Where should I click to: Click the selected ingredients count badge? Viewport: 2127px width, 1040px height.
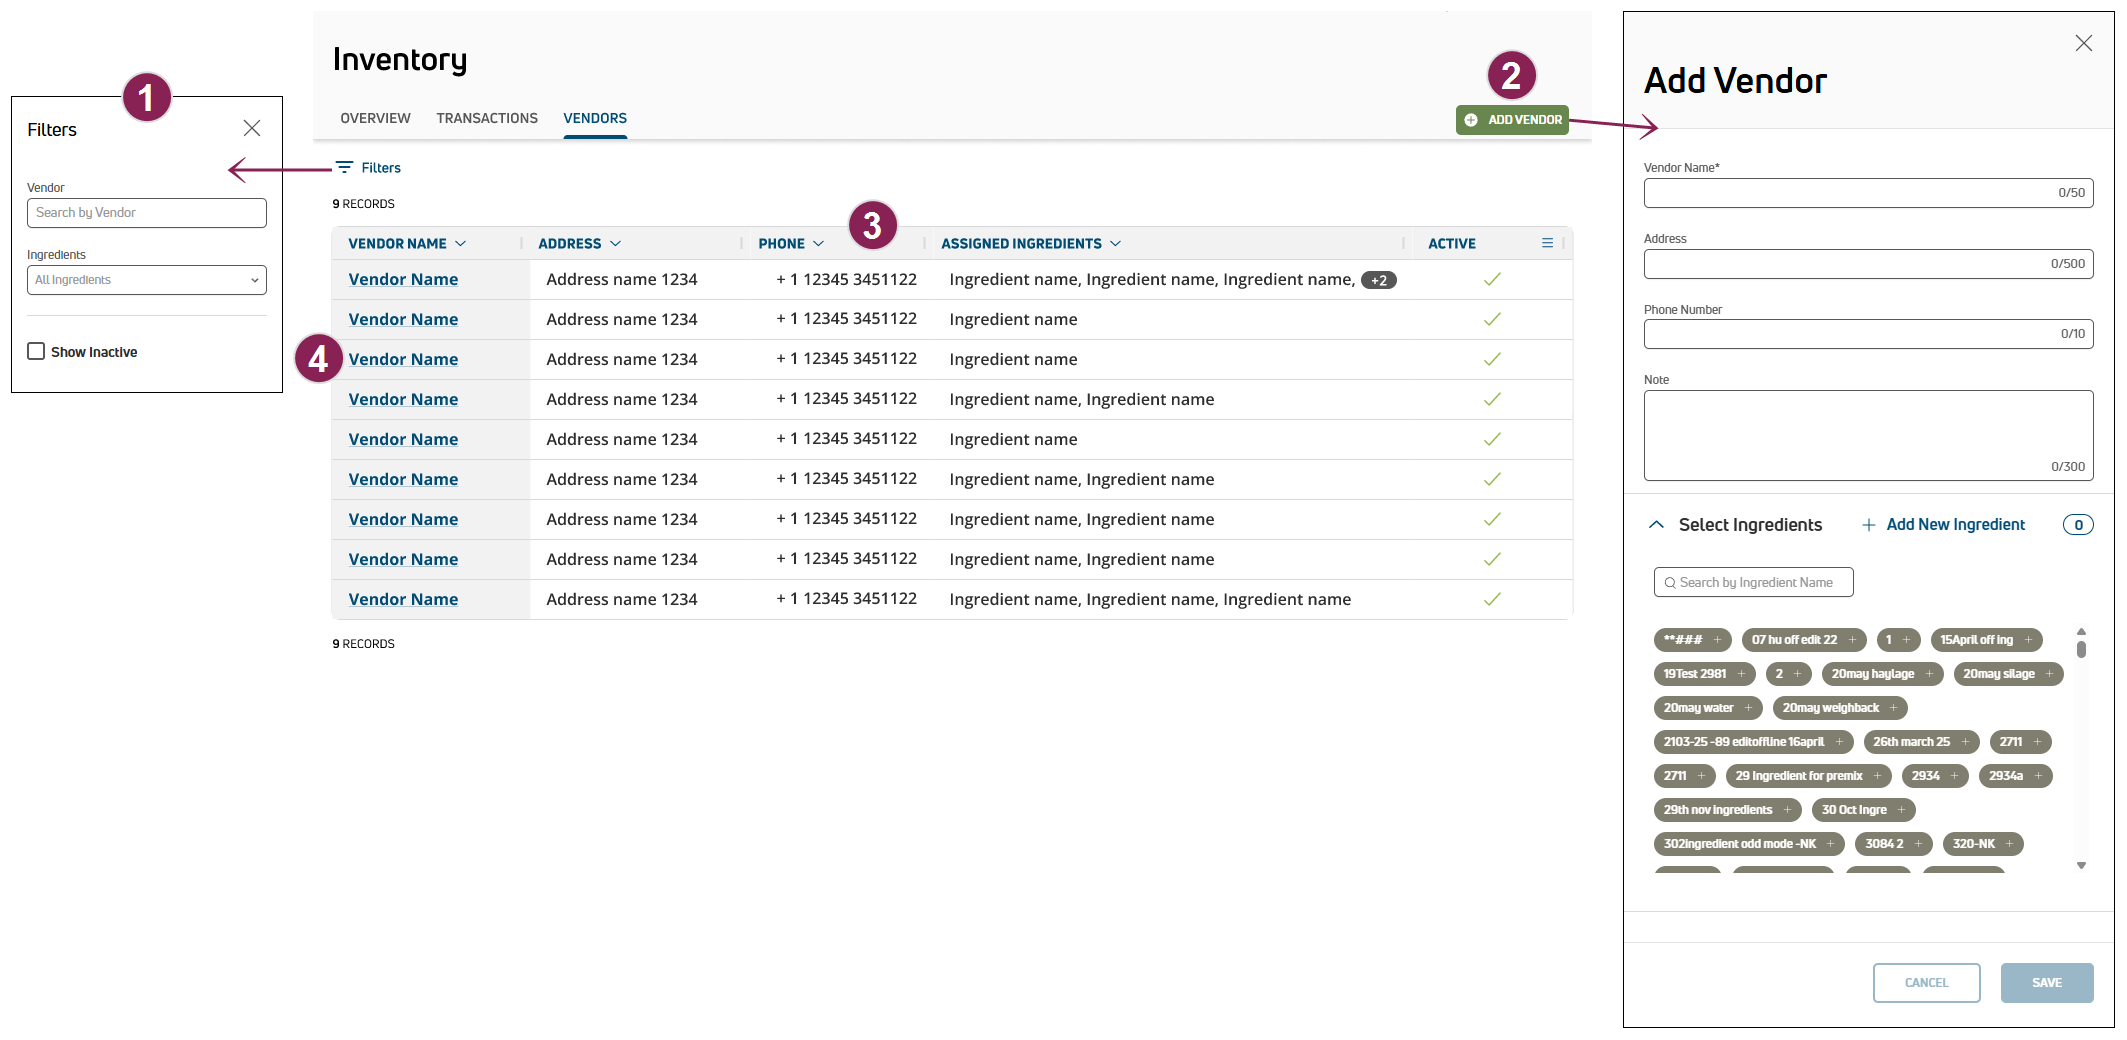coord(2077,525)
